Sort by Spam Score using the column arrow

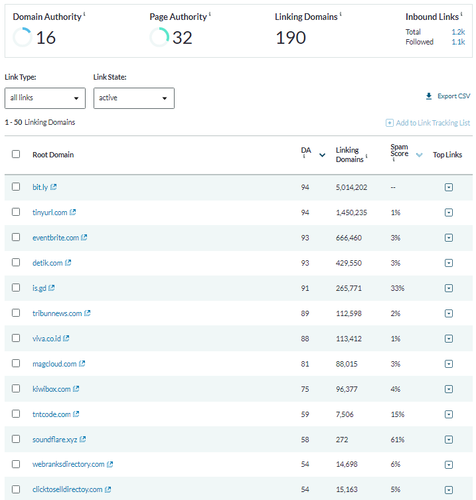tap(419, 155)
